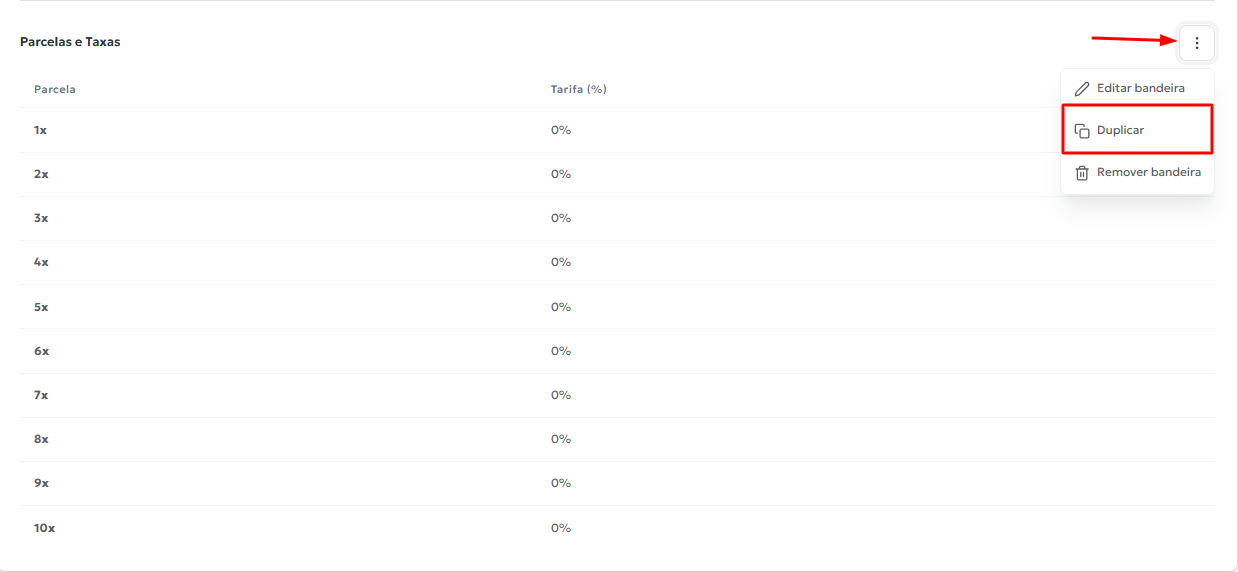Screen dimensions: 1238x572
Task: Click the 10x installment label
Action: (x=44, y=528)
